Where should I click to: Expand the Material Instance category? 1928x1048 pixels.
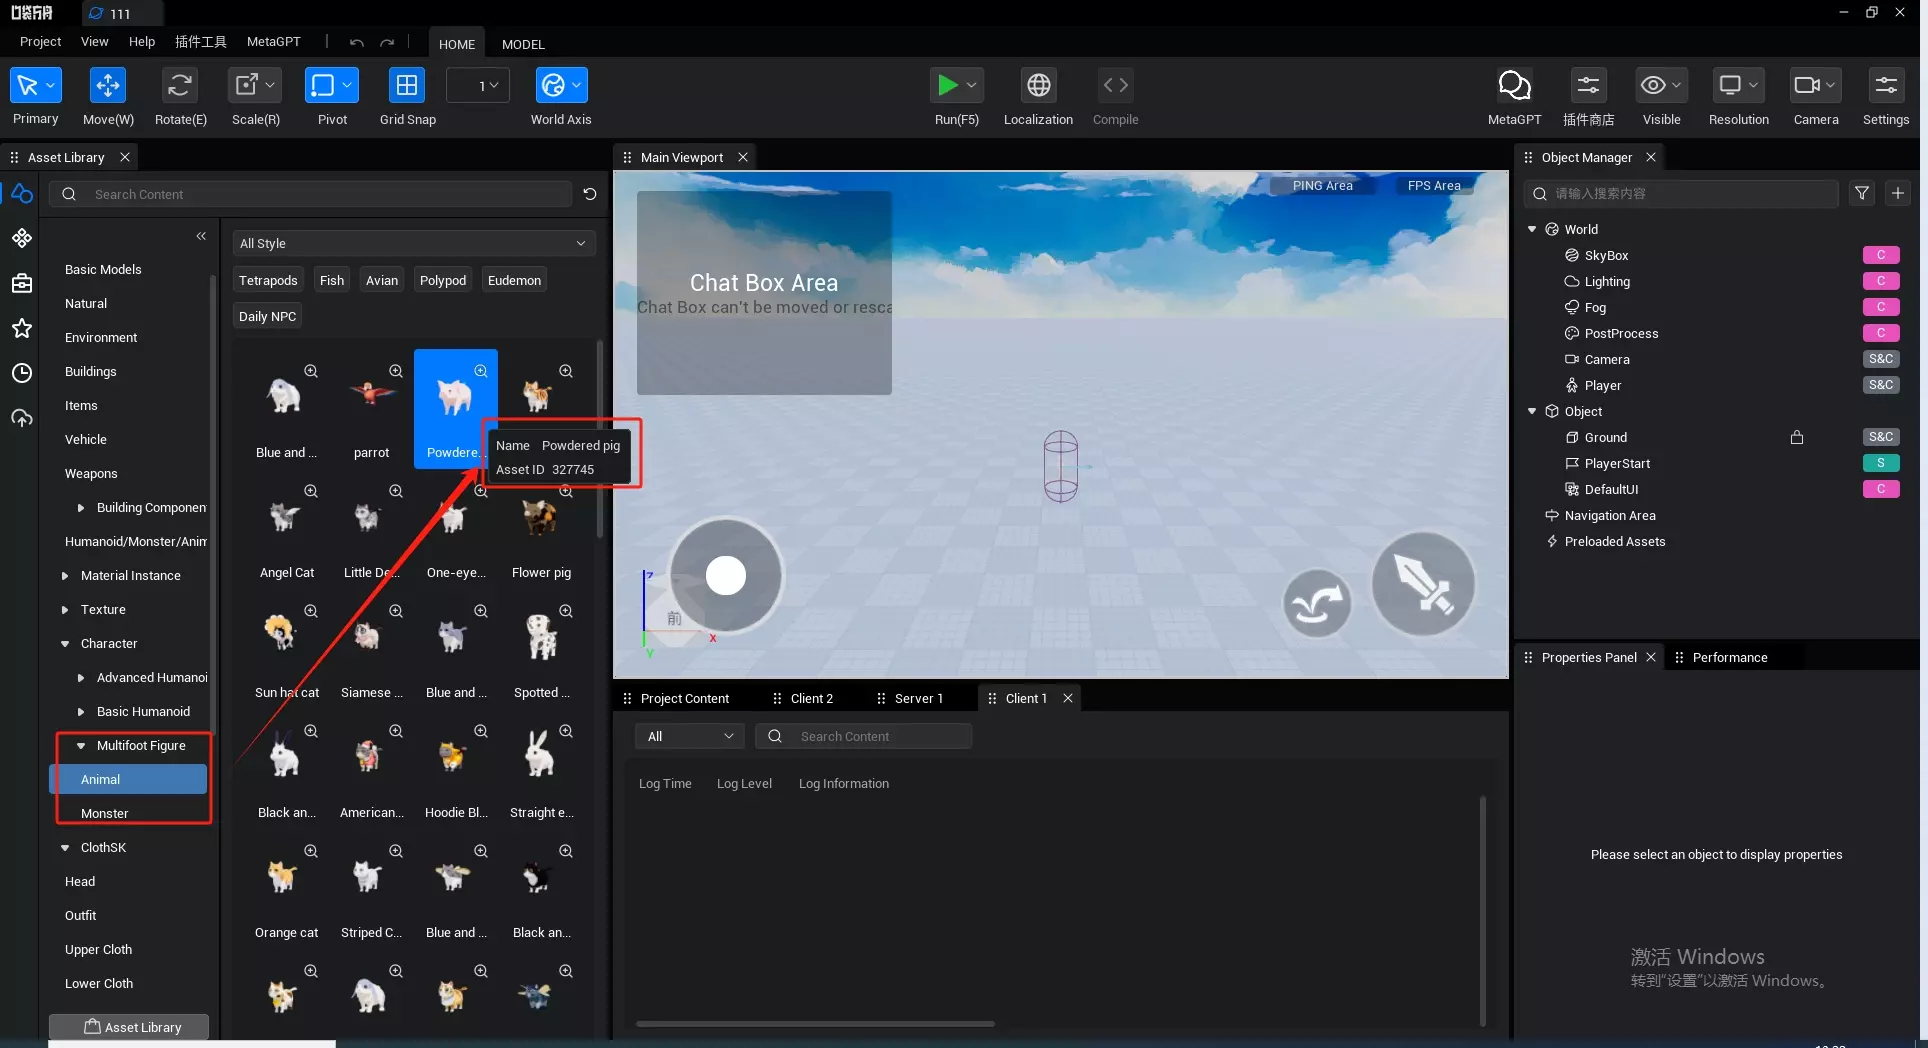coord(65,576)
